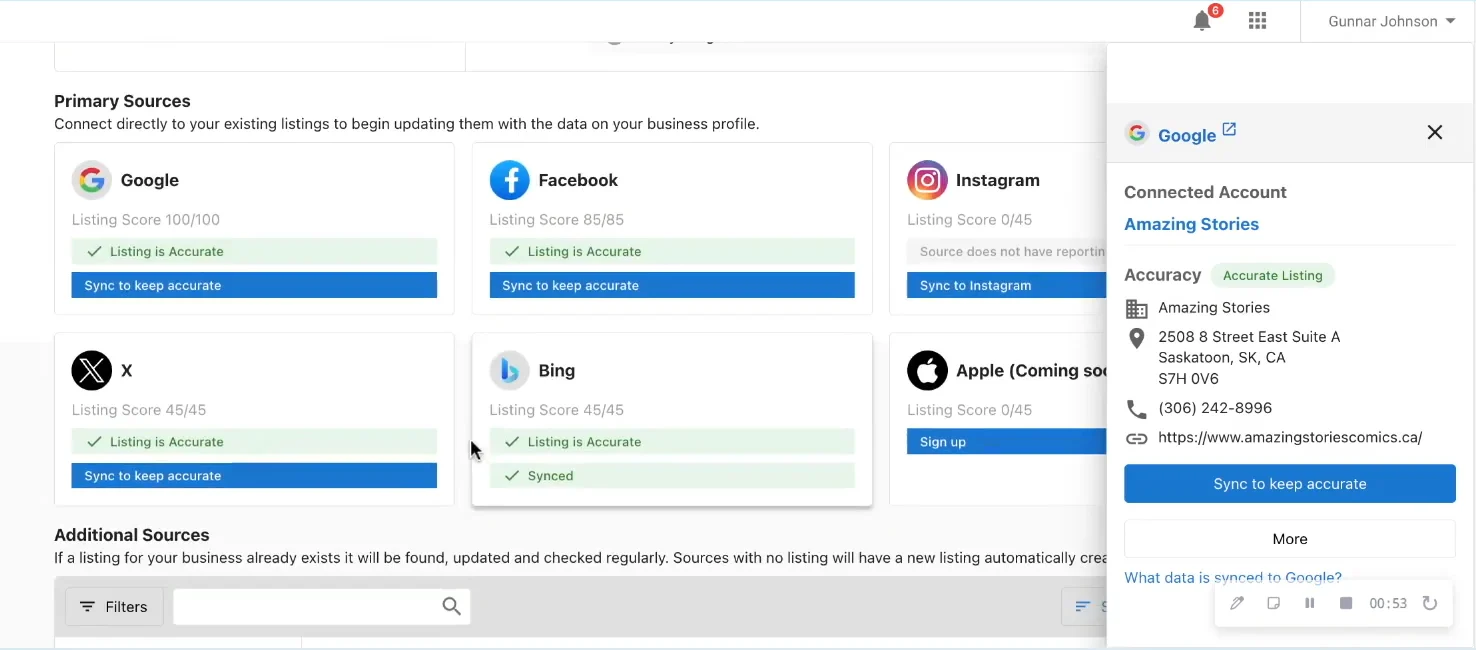Click the Connected Account heading
This screenshot has height=650, width=1476.
(x=1205, y=192)
